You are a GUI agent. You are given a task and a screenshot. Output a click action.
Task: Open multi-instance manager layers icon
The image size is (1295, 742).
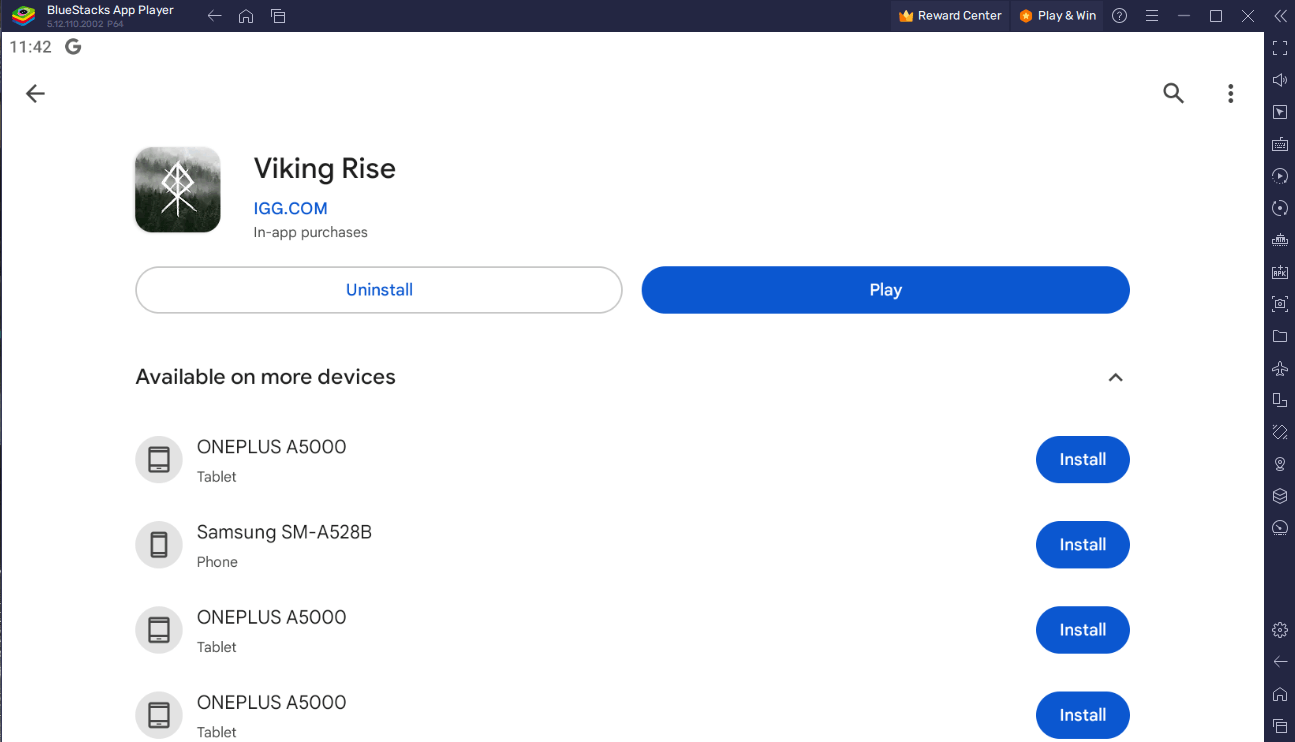(1280, 496)
